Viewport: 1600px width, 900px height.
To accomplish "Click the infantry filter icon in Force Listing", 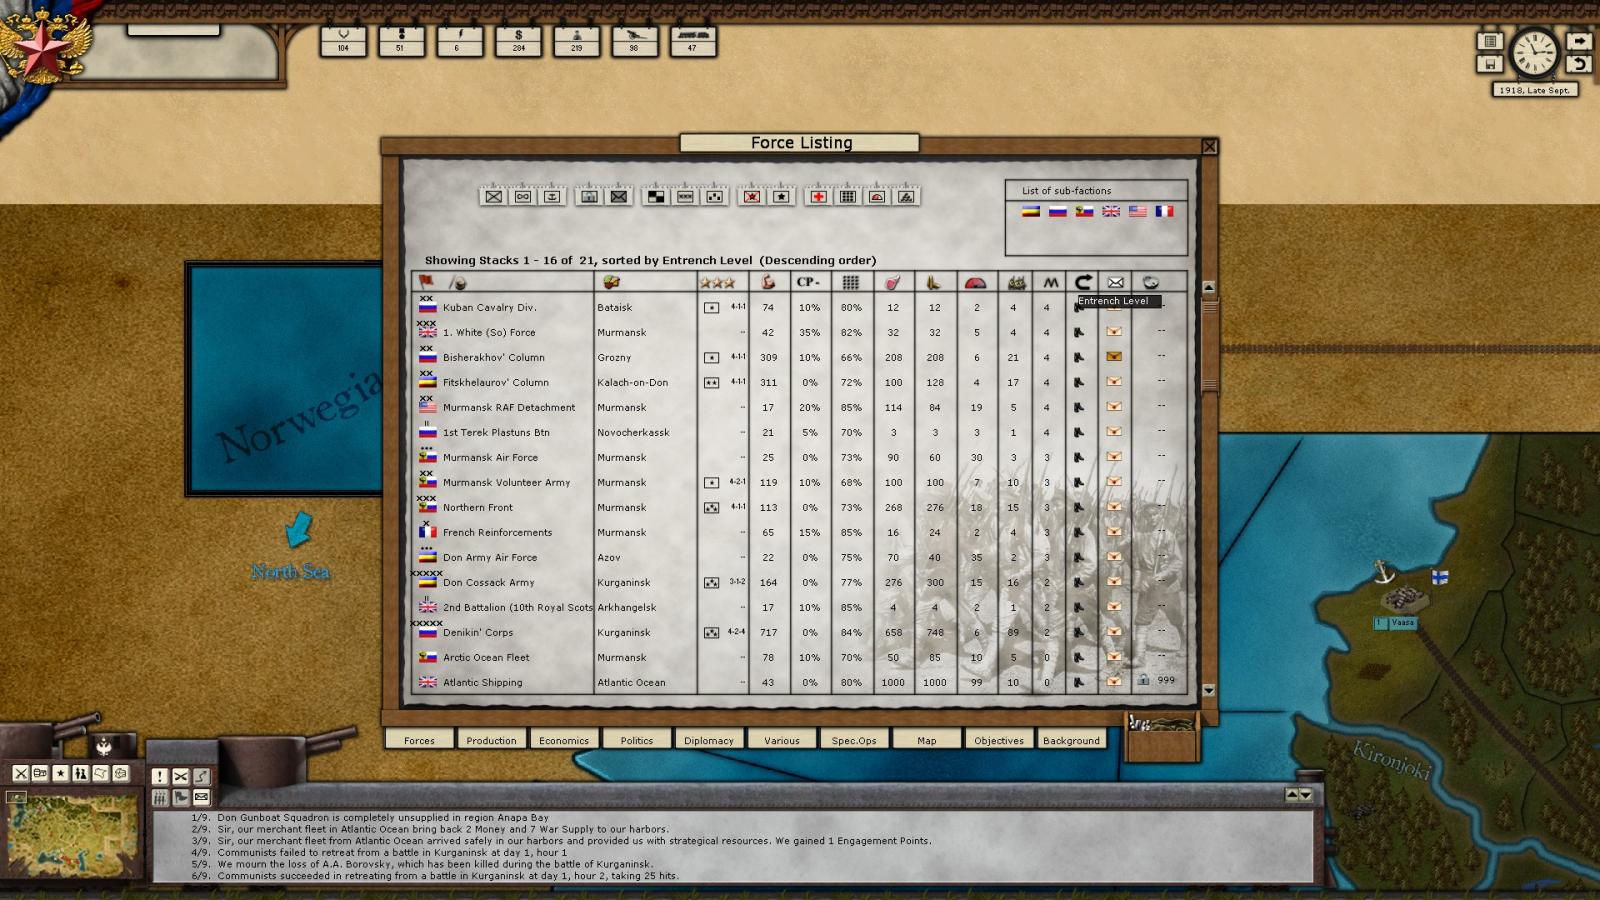I will 493,196.
